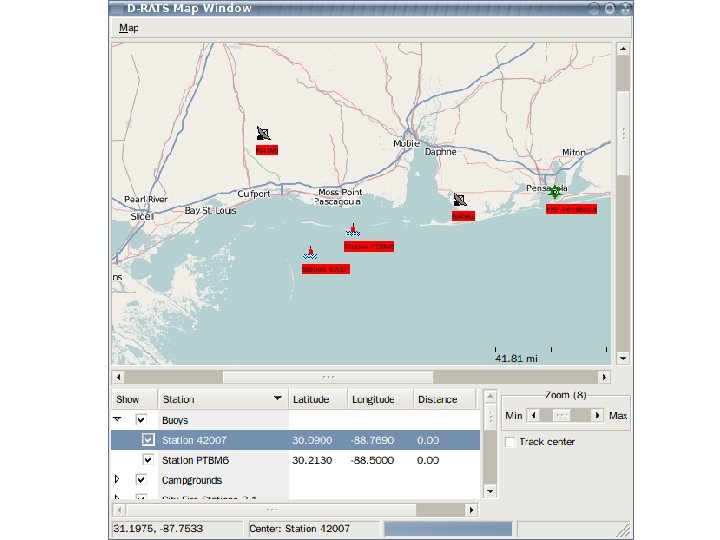Click the red Station PTBM6 map label
The height and width of the screenshot is (540, 720).
click(369, 247)
